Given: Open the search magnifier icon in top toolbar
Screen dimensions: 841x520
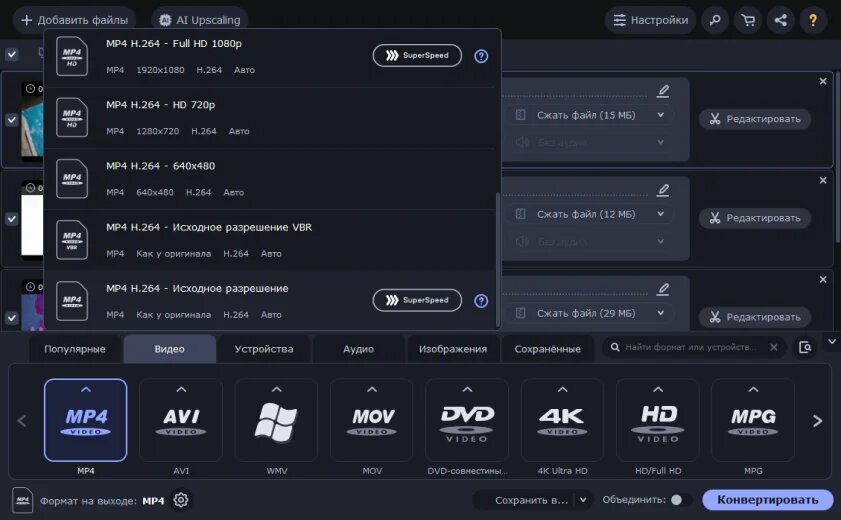Looking at the screenshot, I should (715, 20).
